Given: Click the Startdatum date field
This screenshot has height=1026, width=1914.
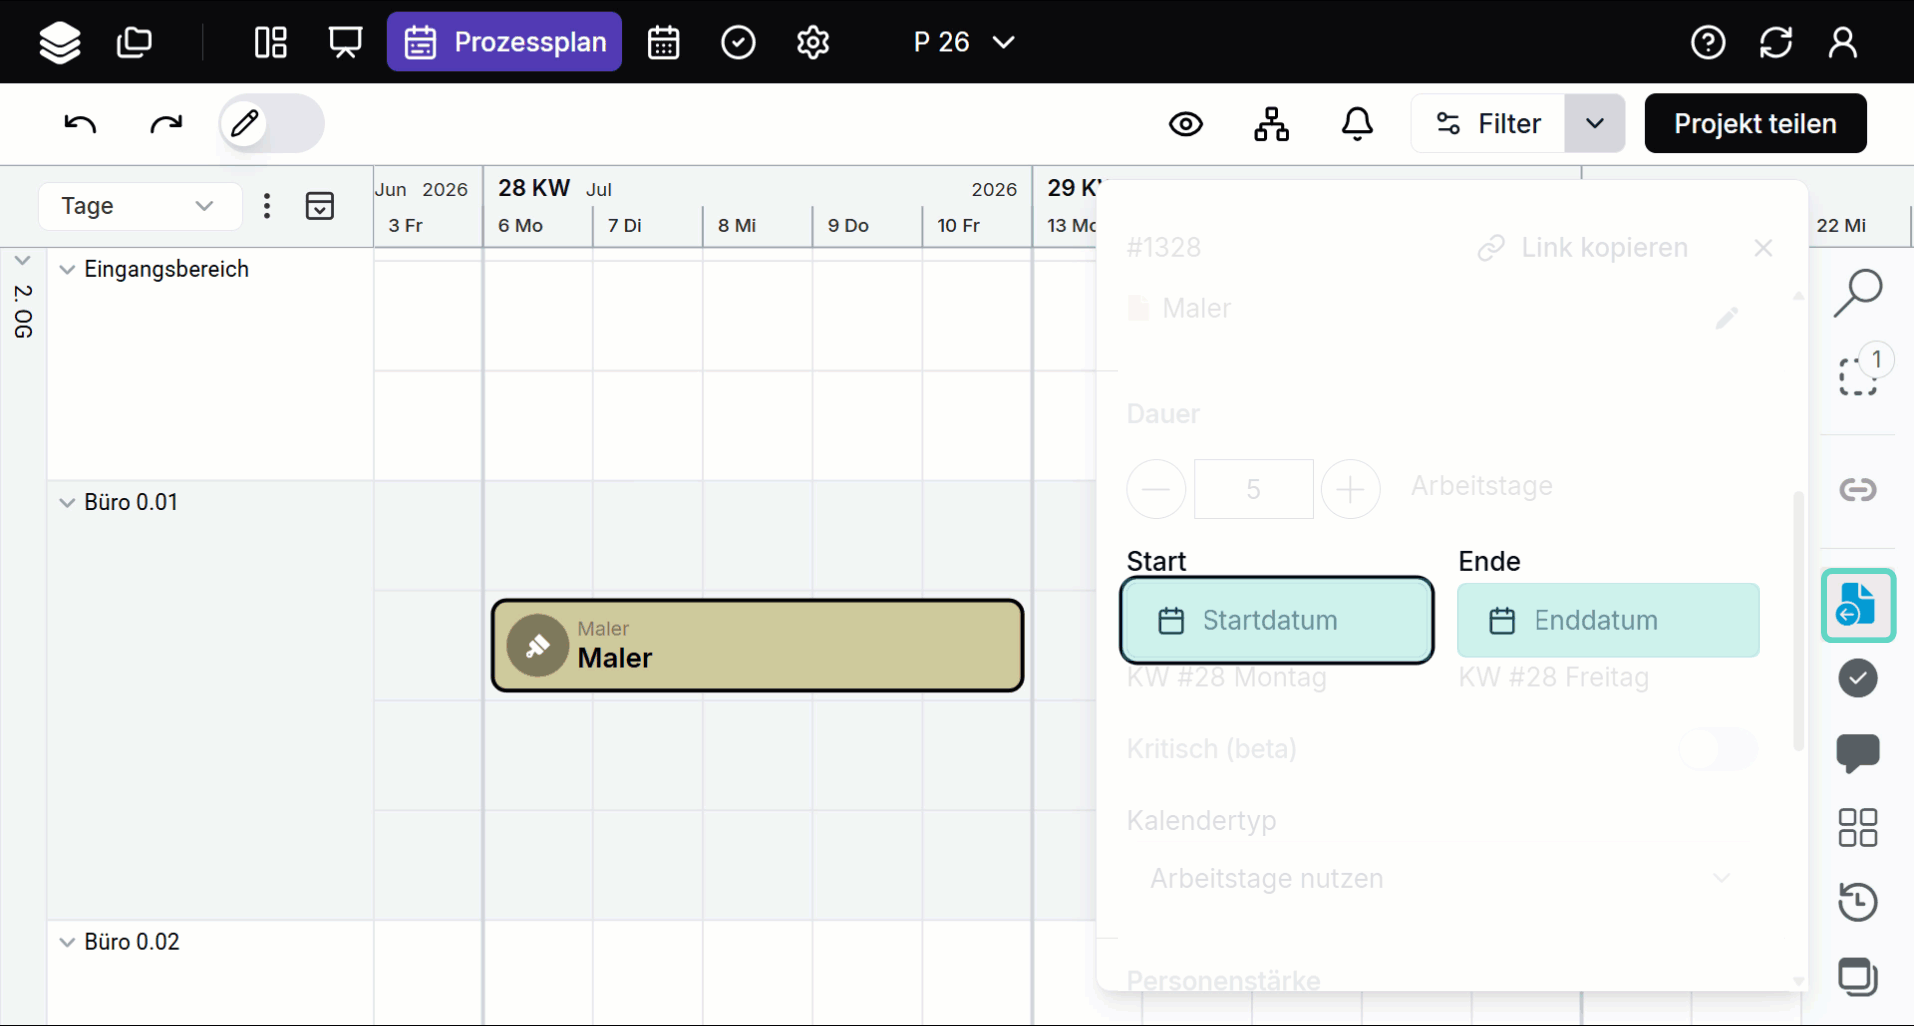Looking at the screenshot, I should point(1276,620).
